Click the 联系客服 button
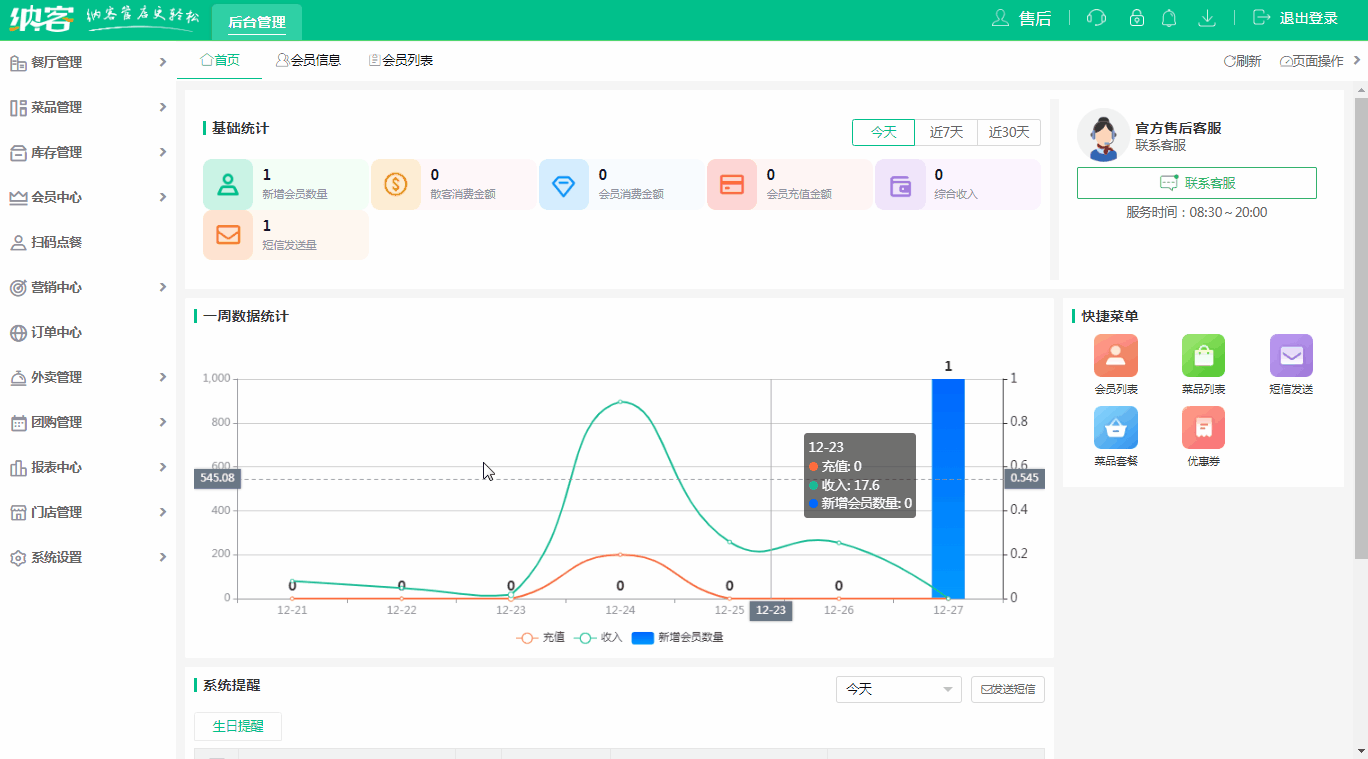Viewport: 1368px width, 759px height. [1196, 182]
